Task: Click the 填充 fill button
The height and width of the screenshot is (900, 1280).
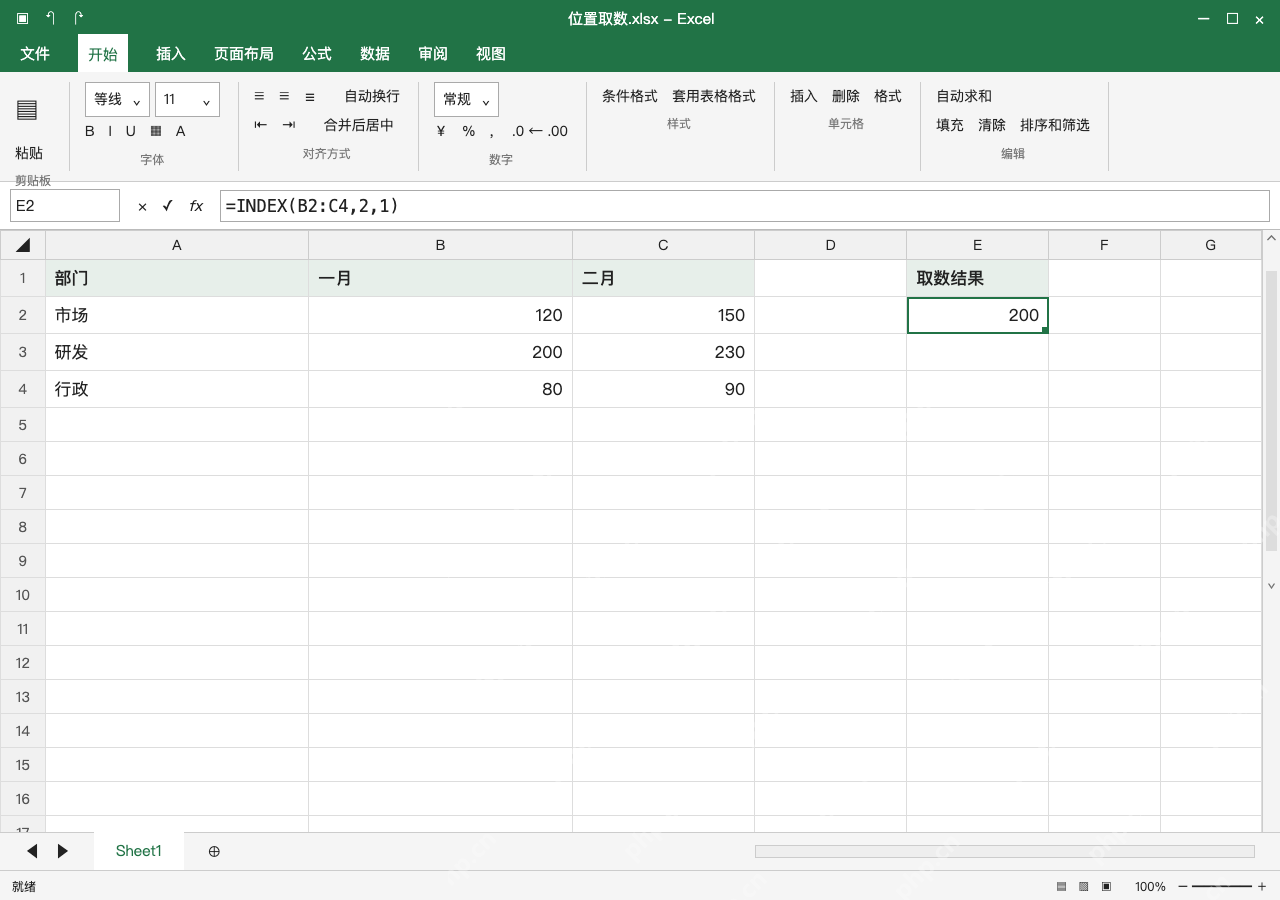Action: point(950,125)
